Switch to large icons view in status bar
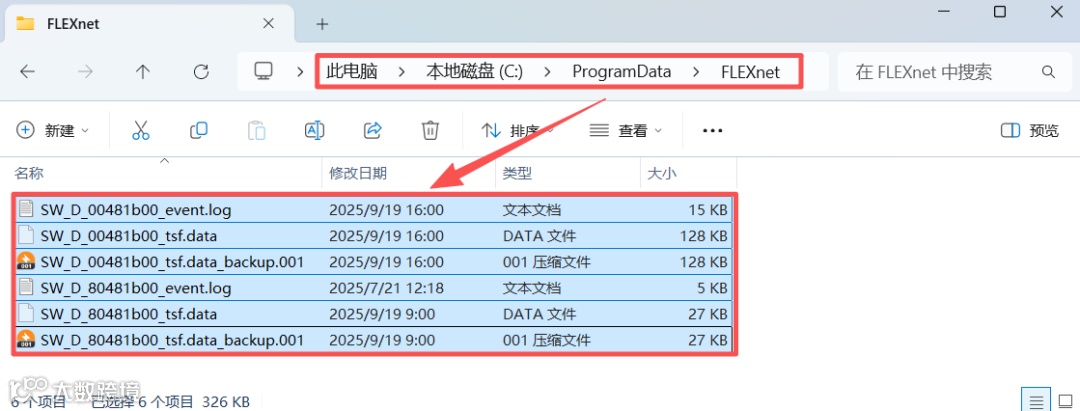Screen dimensions: 1080x411 [x=1065, y=401]
